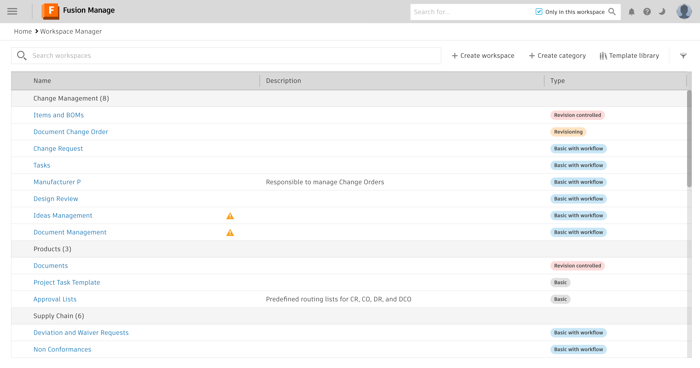Open the user profile avatar
This screenshot has height=368, width=700.
(684, 11)
